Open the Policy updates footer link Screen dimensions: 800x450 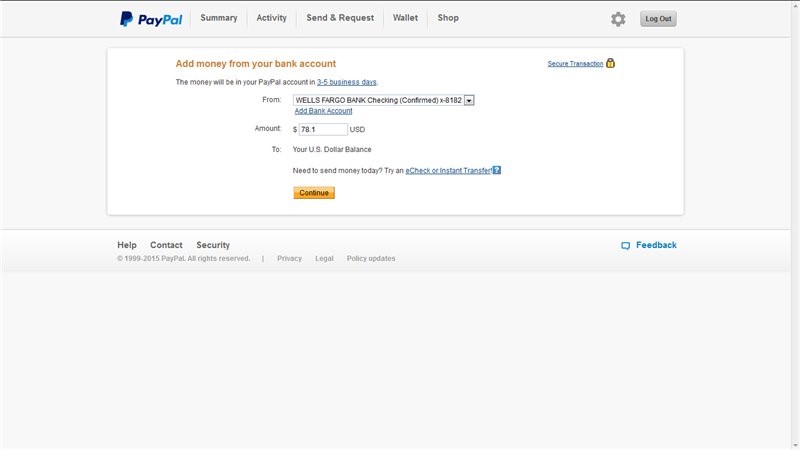[x=371, y=259]
